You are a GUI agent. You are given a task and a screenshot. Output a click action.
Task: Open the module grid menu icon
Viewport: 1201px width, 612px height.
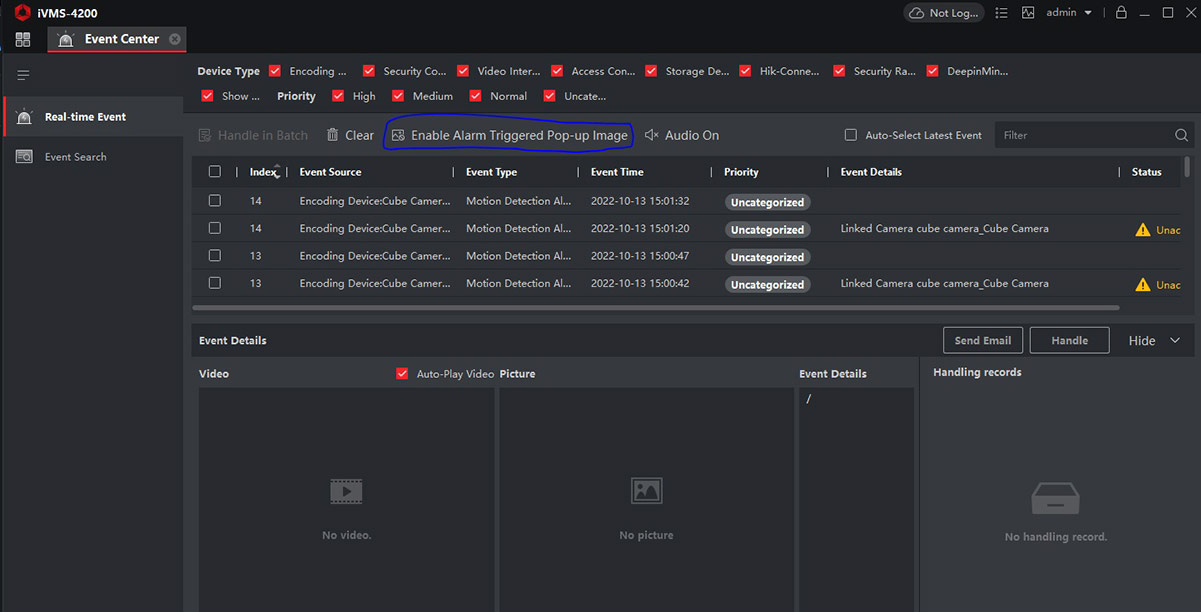click(23, 39)
